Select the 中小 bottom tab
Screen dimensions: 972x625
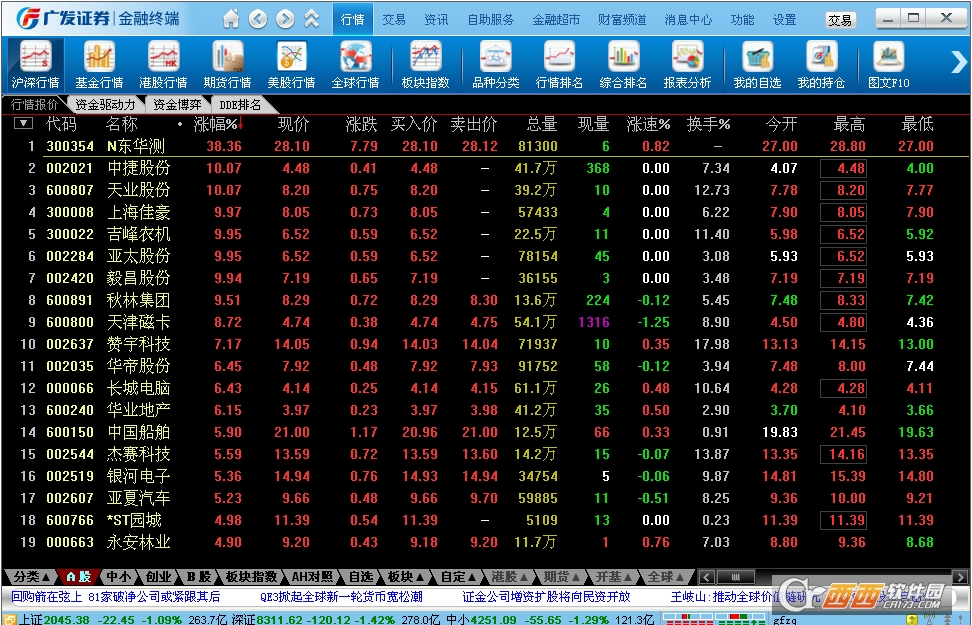[118, 577]
